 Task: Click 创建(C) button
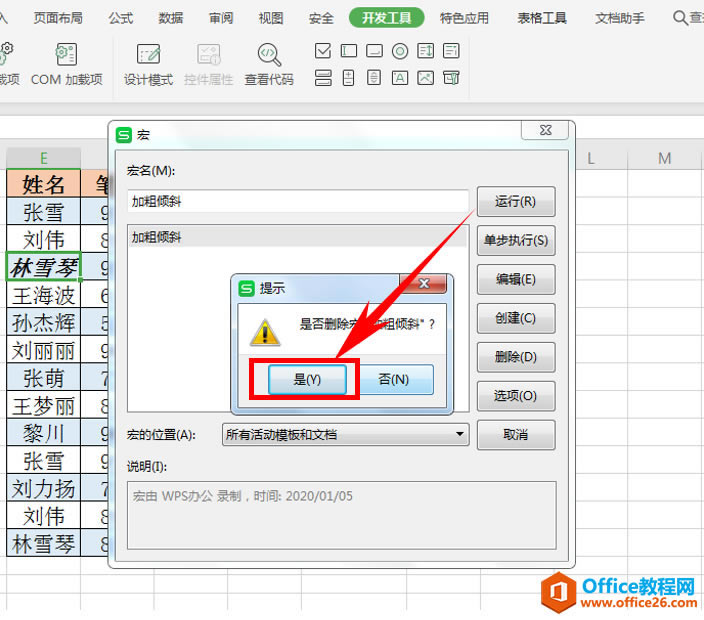coord(515,318)
